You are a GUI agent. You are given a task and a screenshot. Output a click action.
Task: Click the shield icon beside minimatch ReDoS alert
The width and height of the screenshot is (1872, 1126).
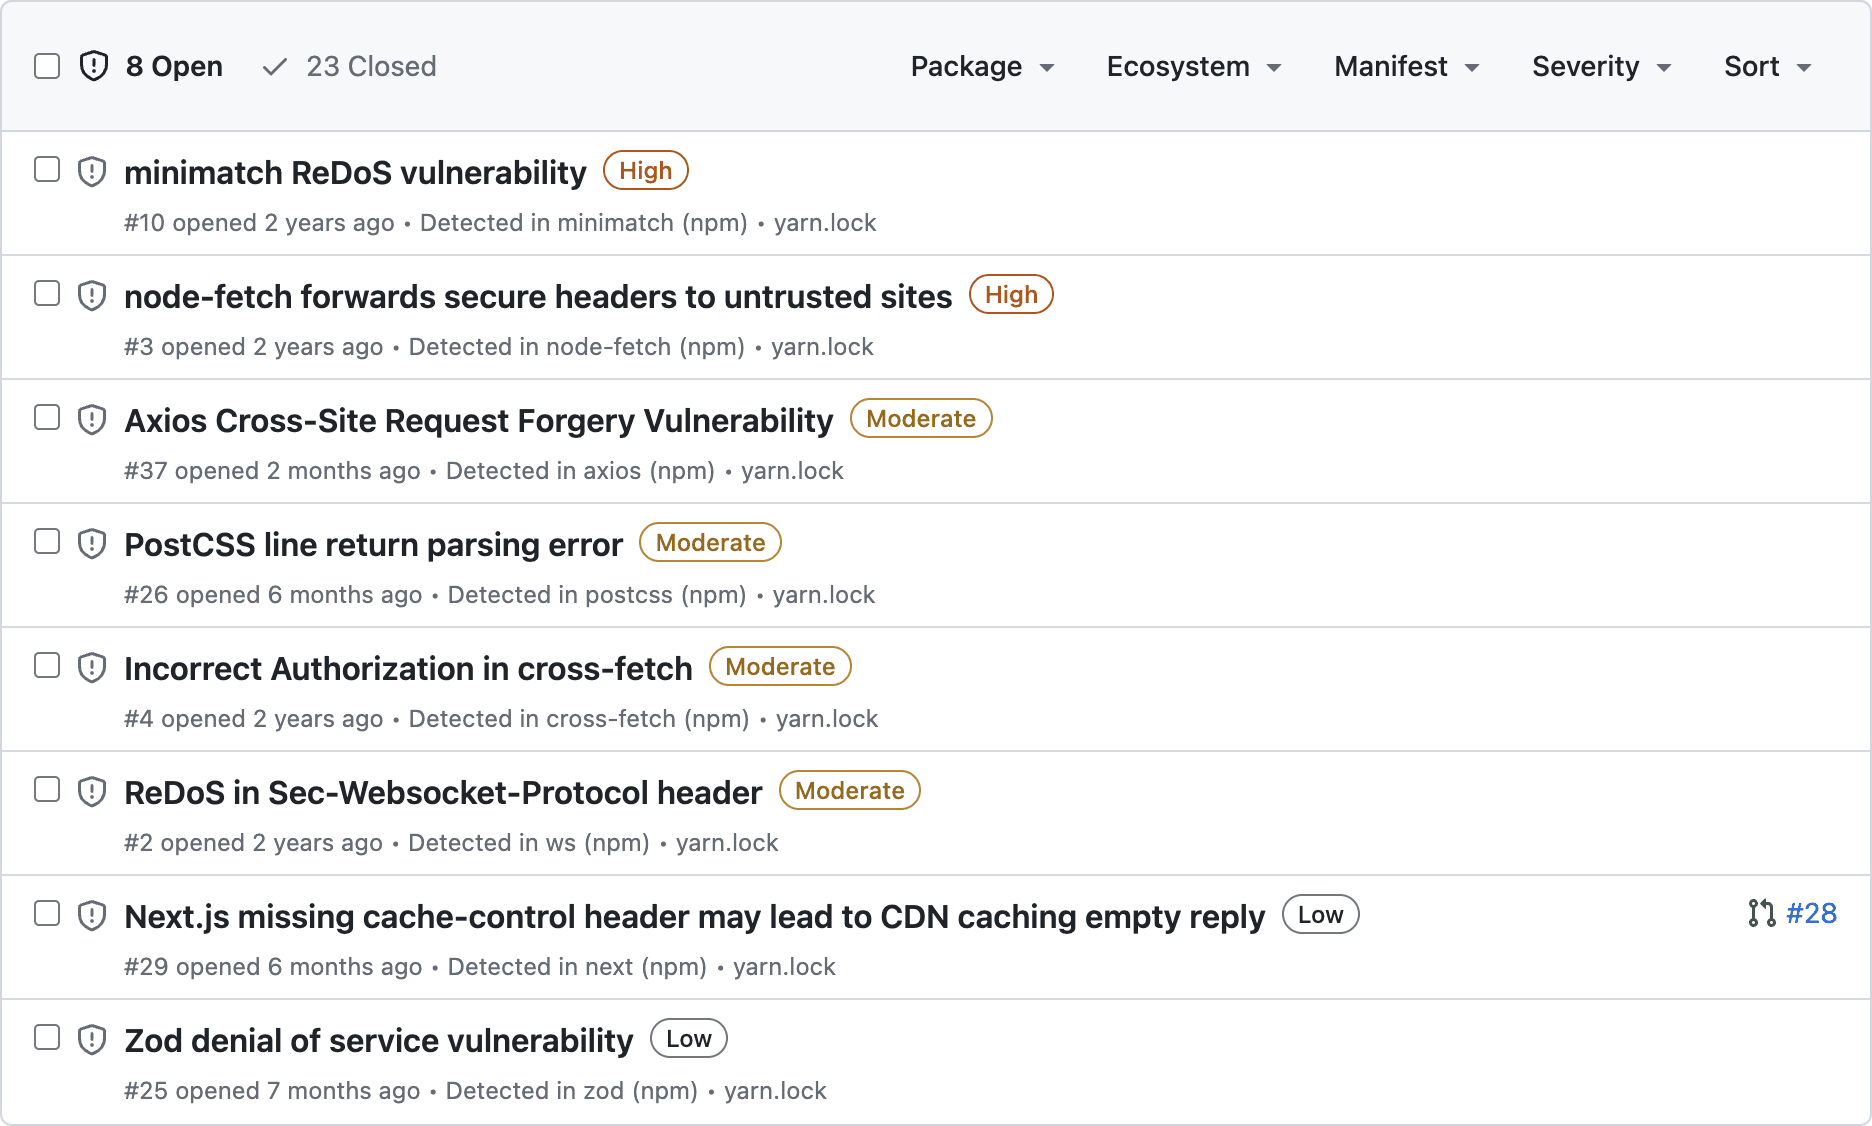coord(92,172)
